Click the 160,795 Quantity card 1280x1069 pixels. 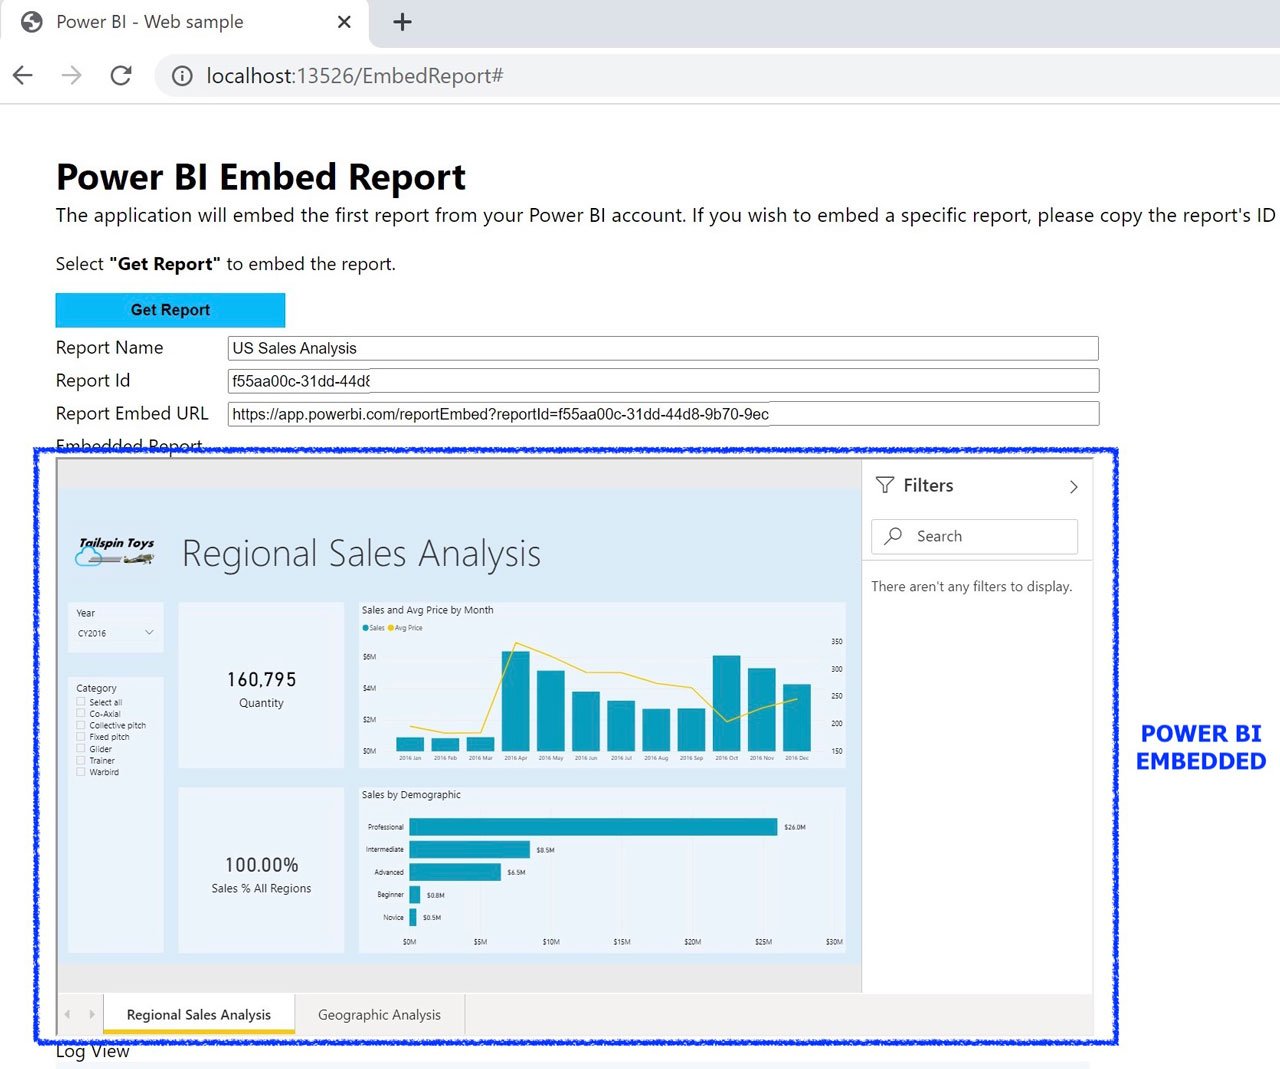pos(261,686)
